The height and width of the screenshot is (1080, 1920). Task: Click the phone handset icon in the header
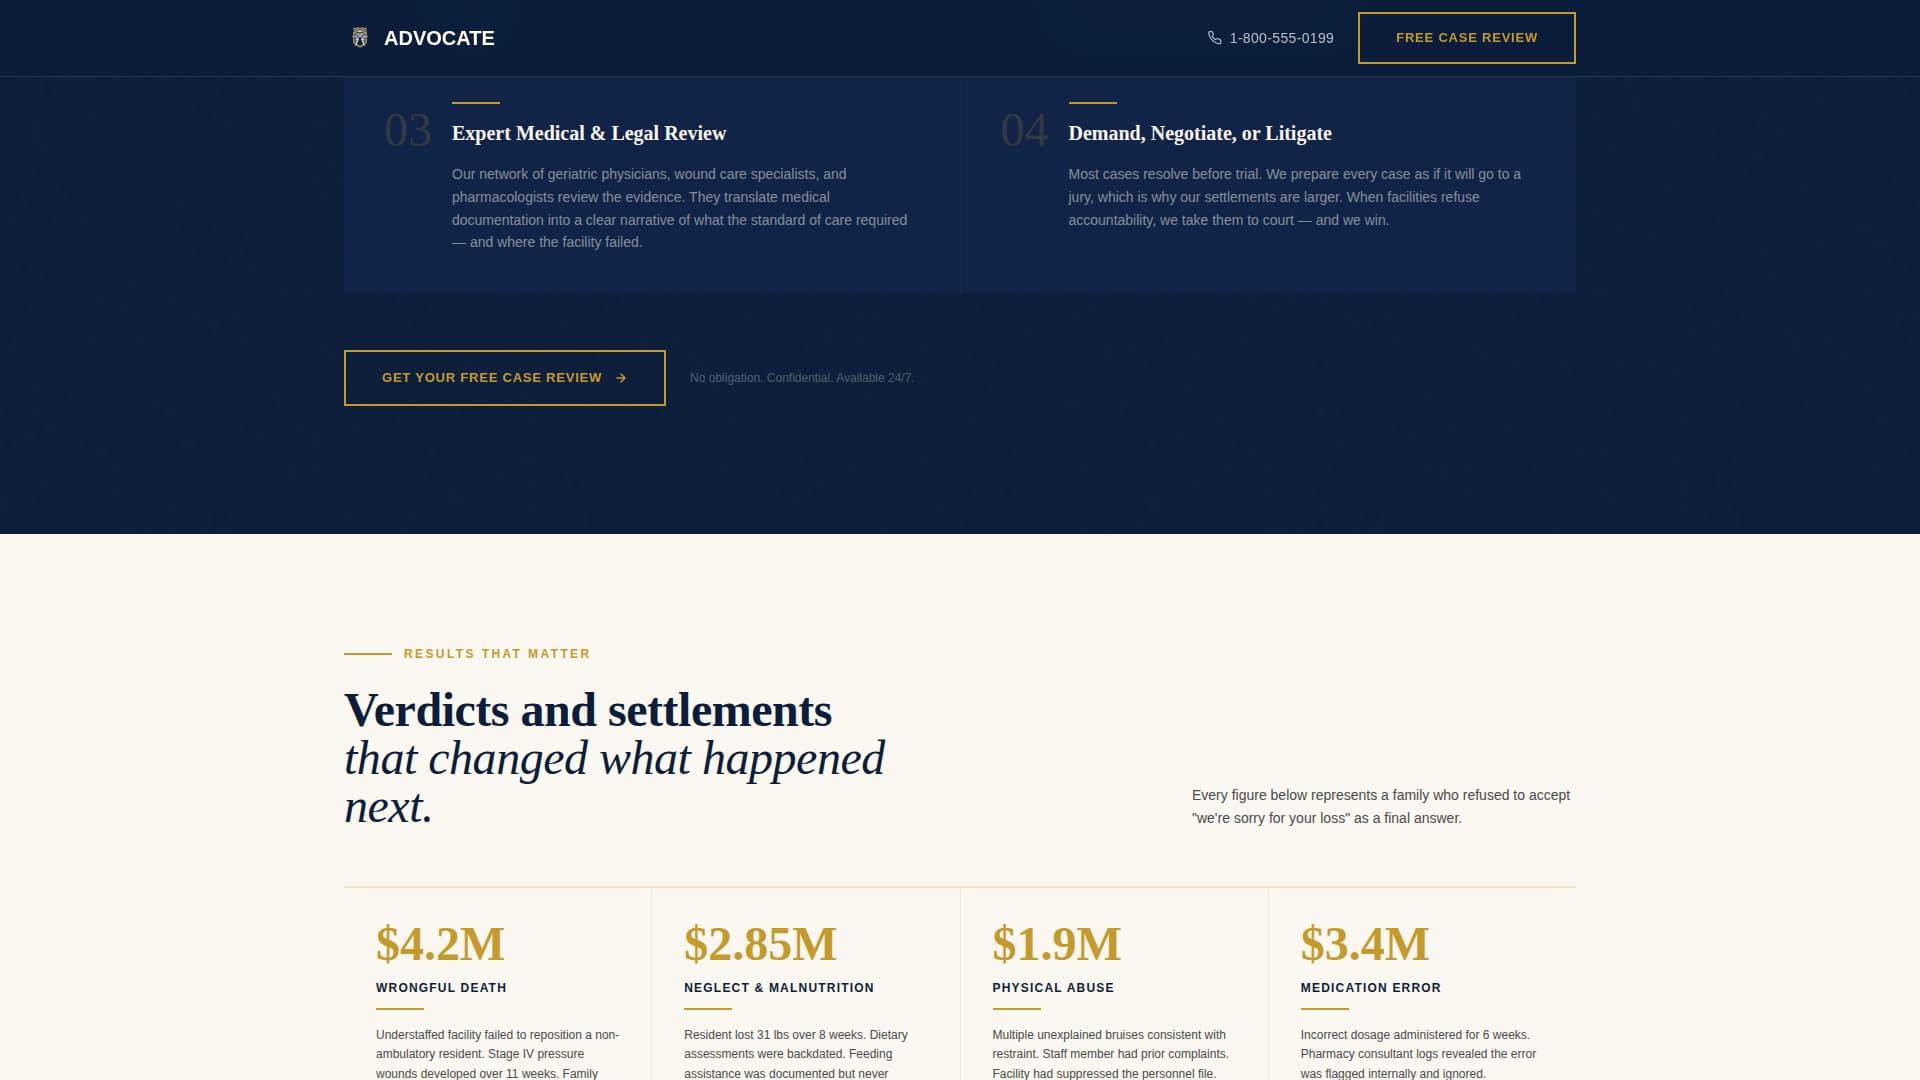[x=1213, y=38]
